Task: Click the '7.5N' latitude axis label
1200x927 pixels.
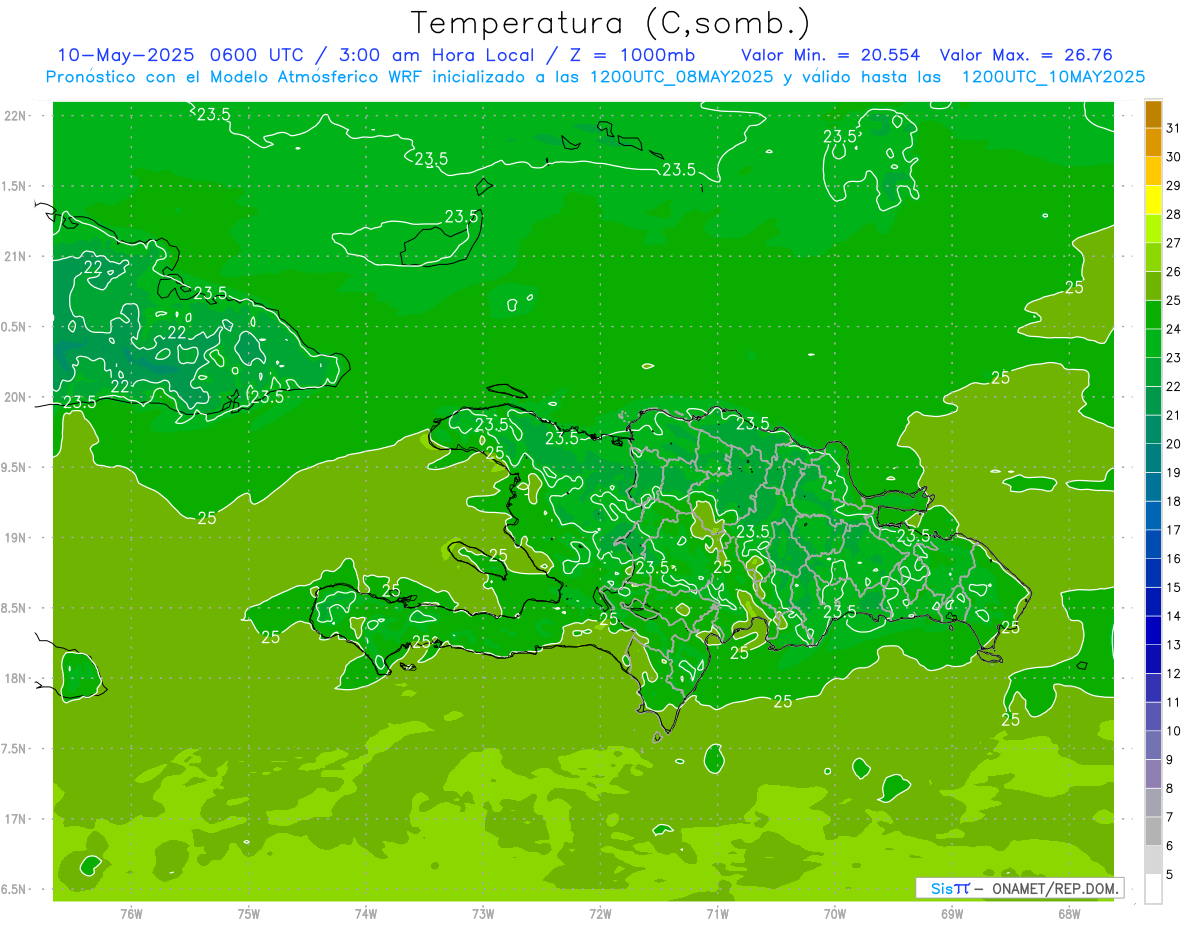Action: (15, 749)
